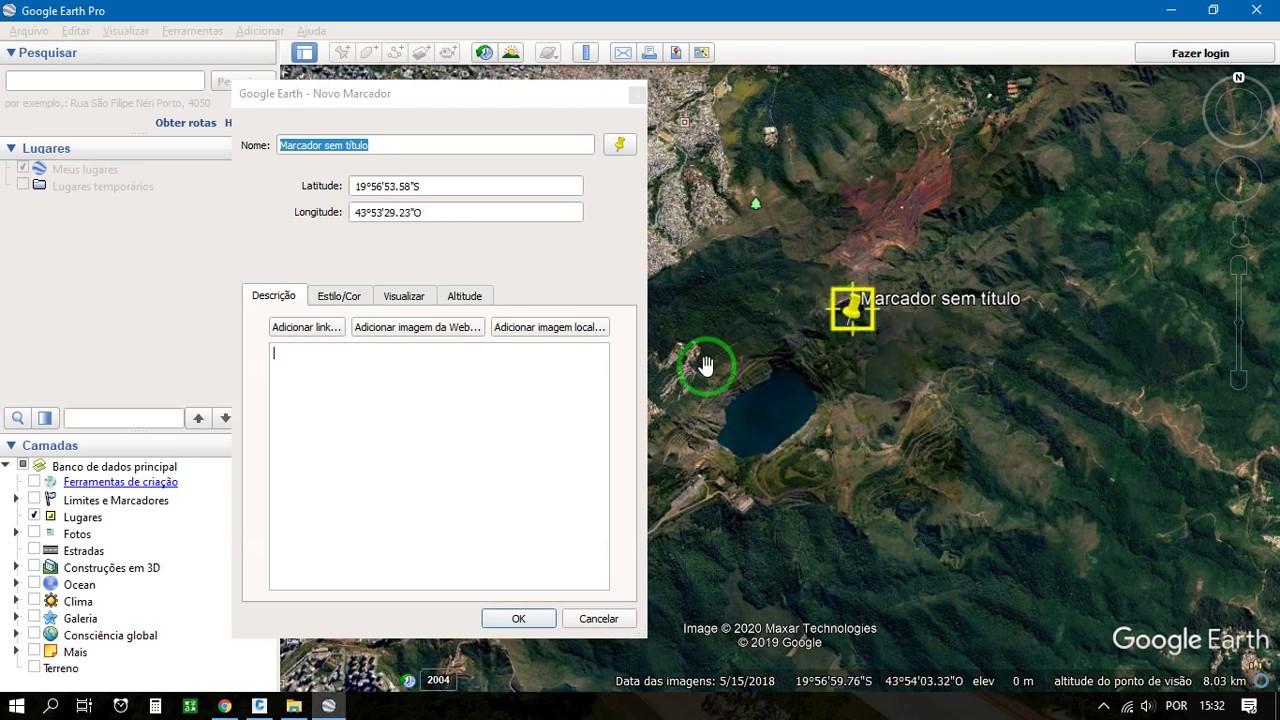Click the Print toolbar icon
1280x720 pixels.
649,53
